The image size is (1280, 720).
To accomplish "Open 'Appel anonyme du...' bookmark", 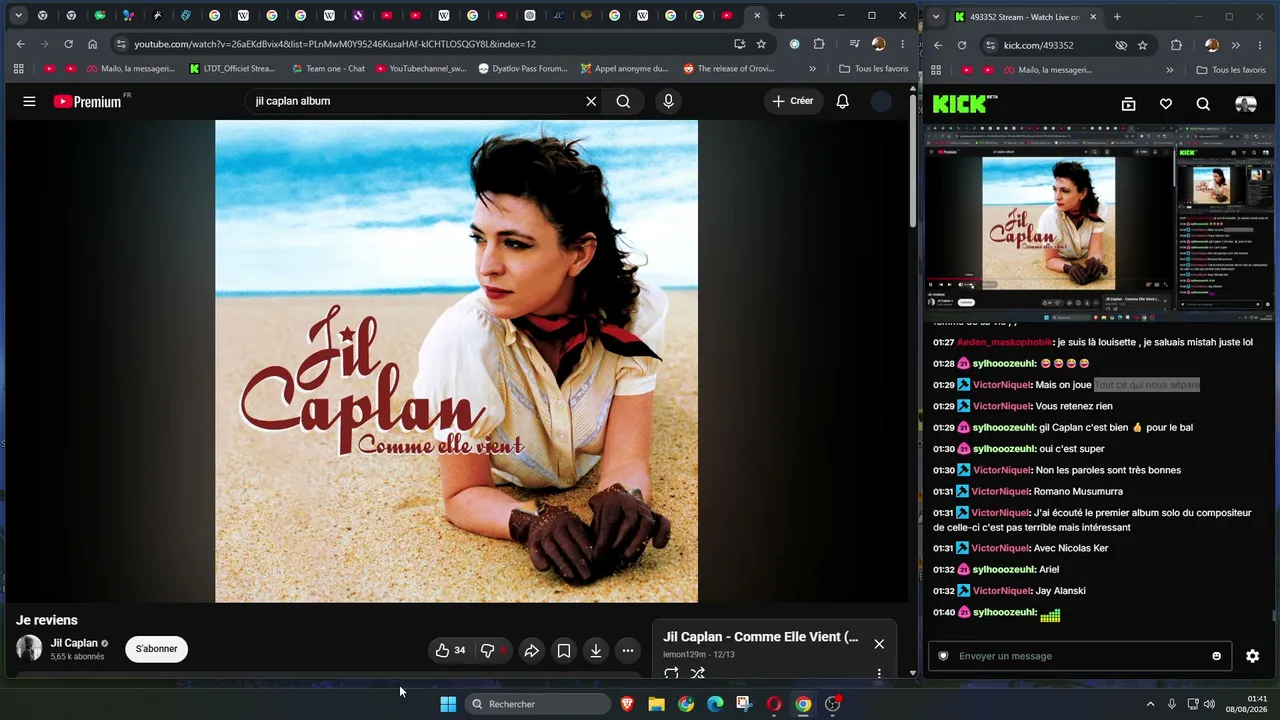I will (x=624, y=69).
